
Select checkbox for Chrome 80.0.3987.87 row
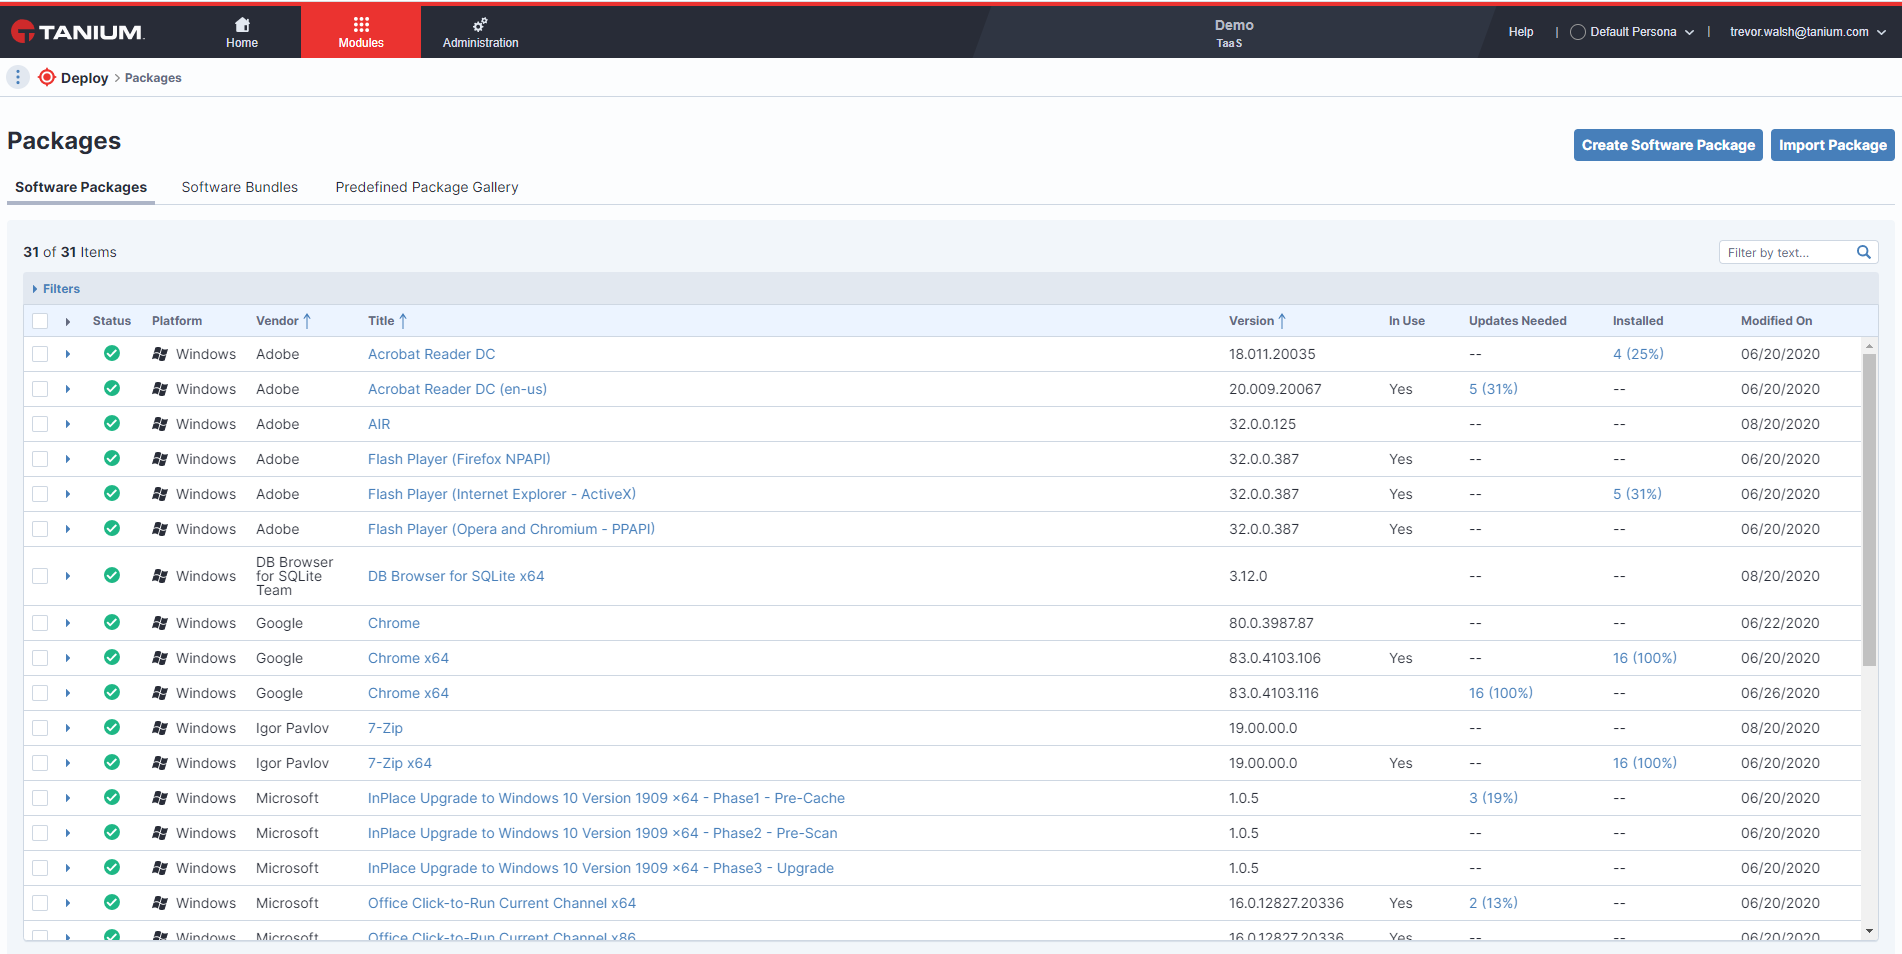(40, 623)
